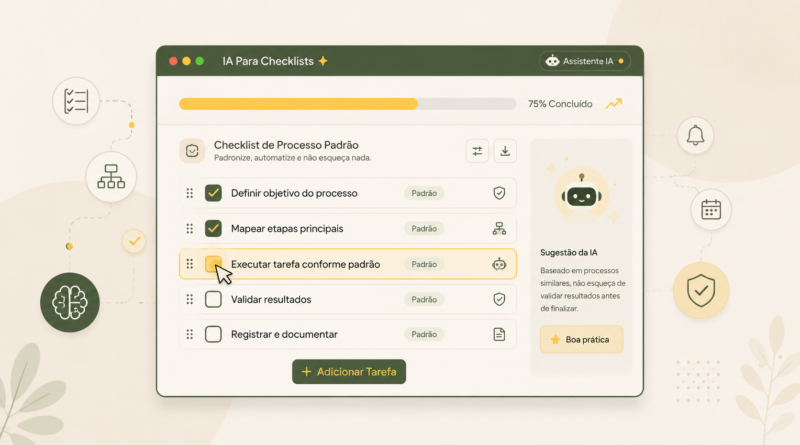Click the yellow minimize window dot

tap(187, 61)
